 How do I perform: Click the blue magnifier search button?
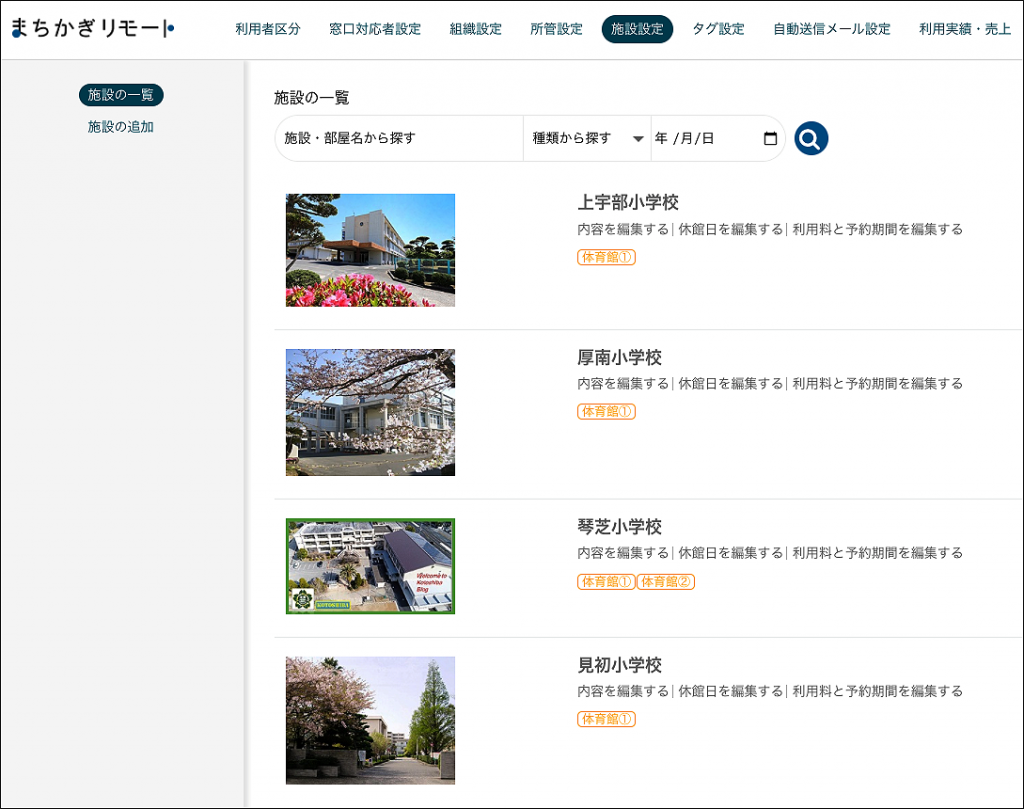point(810,138)
